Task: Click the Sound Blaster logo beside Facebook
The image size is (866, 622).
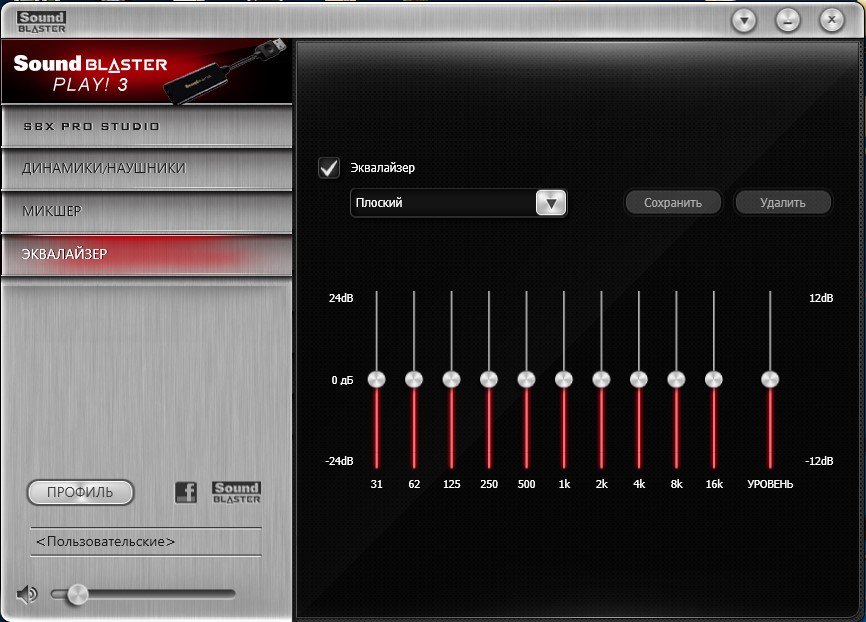Action: coord(236,492)
